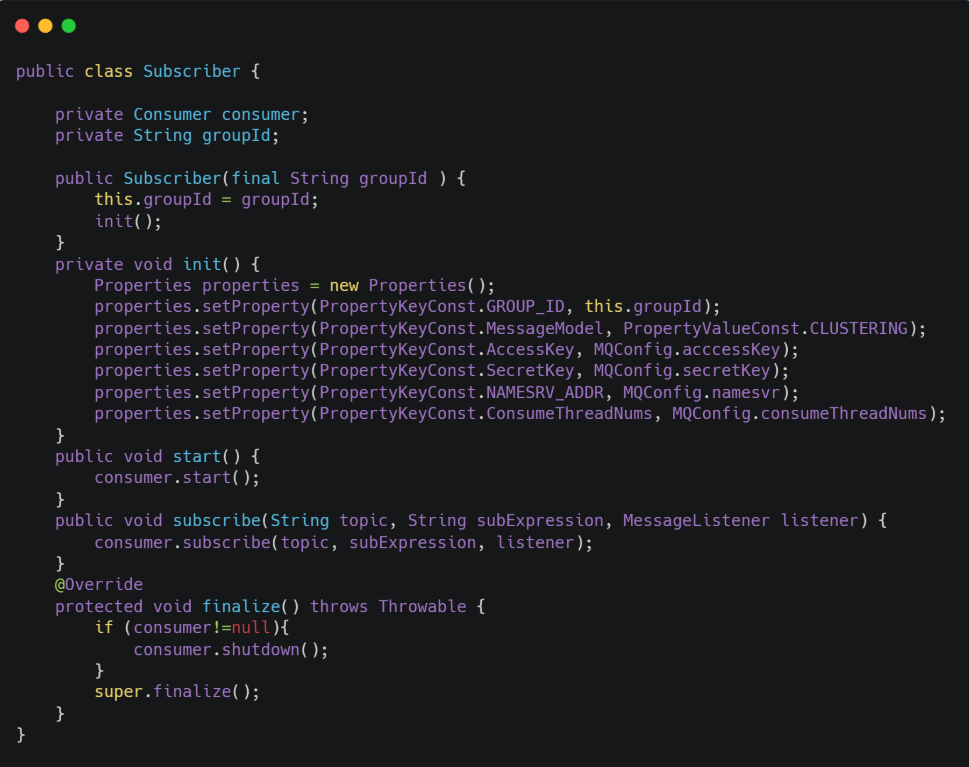The image size is (969, 767).
Task: Click 'PropertyValueConst.CLUSTERING' value
Action: (766, 328)
